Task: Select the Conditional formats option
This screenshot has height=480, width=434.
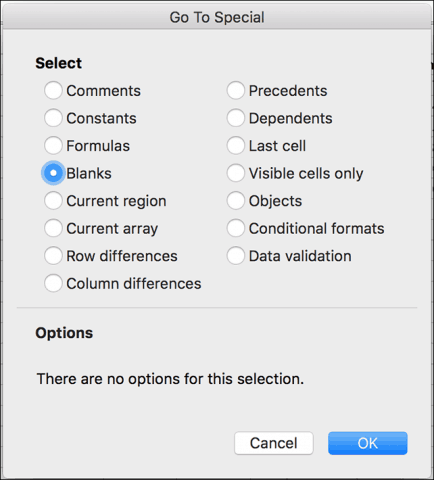Action: tap(236, 228)
